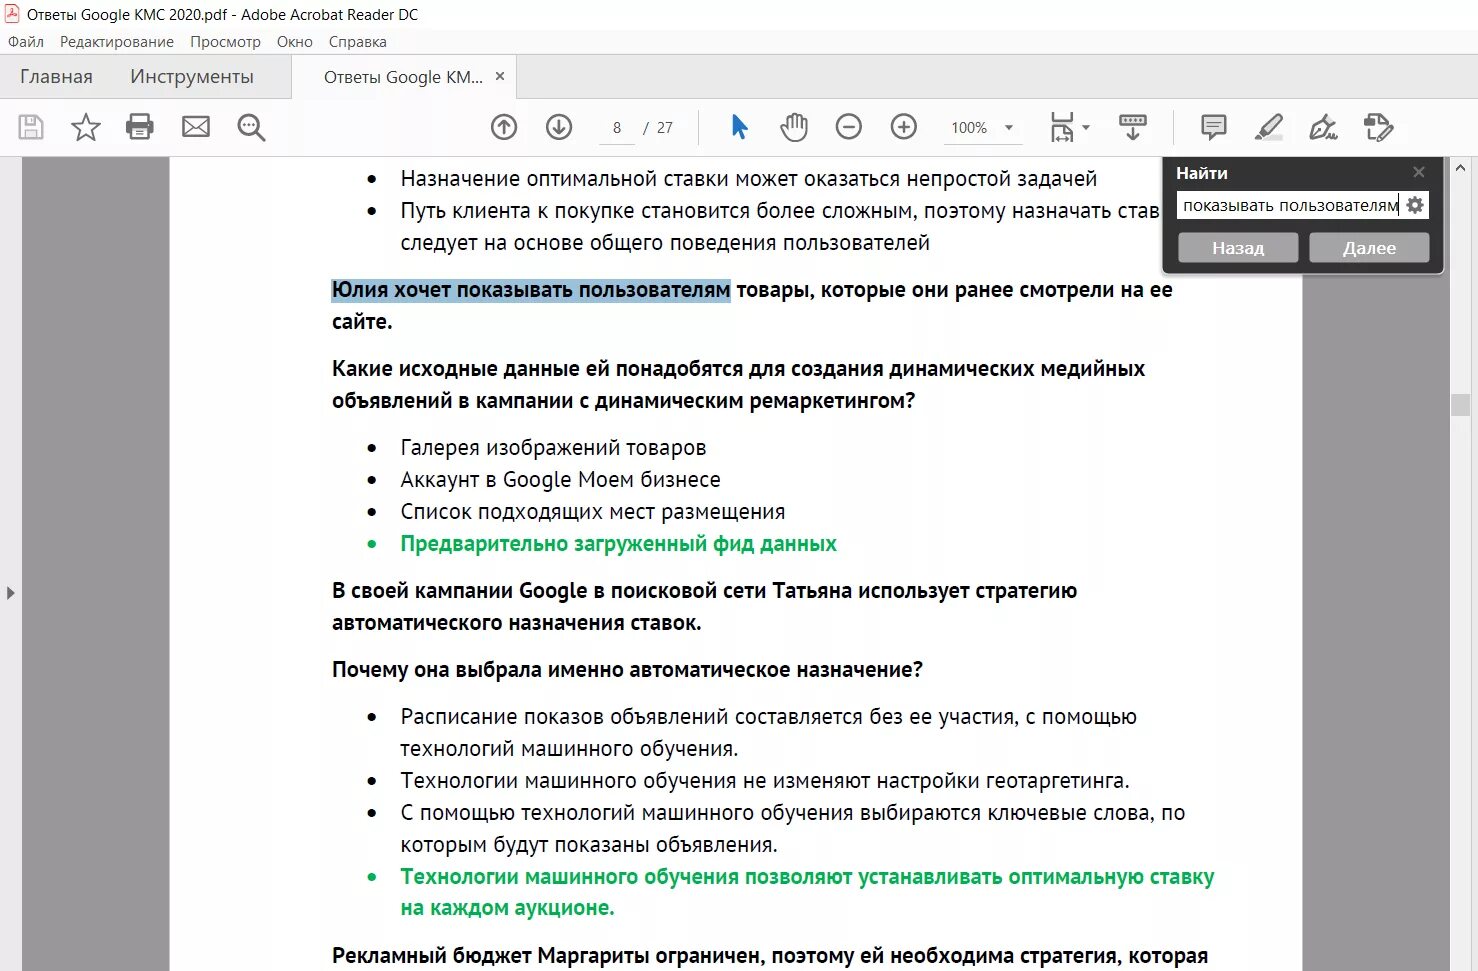Click the question Почему она выбрала именно автоматическое назначение?
The width and height of the screenshot is (1478, 971).
(x=627, y=670)
